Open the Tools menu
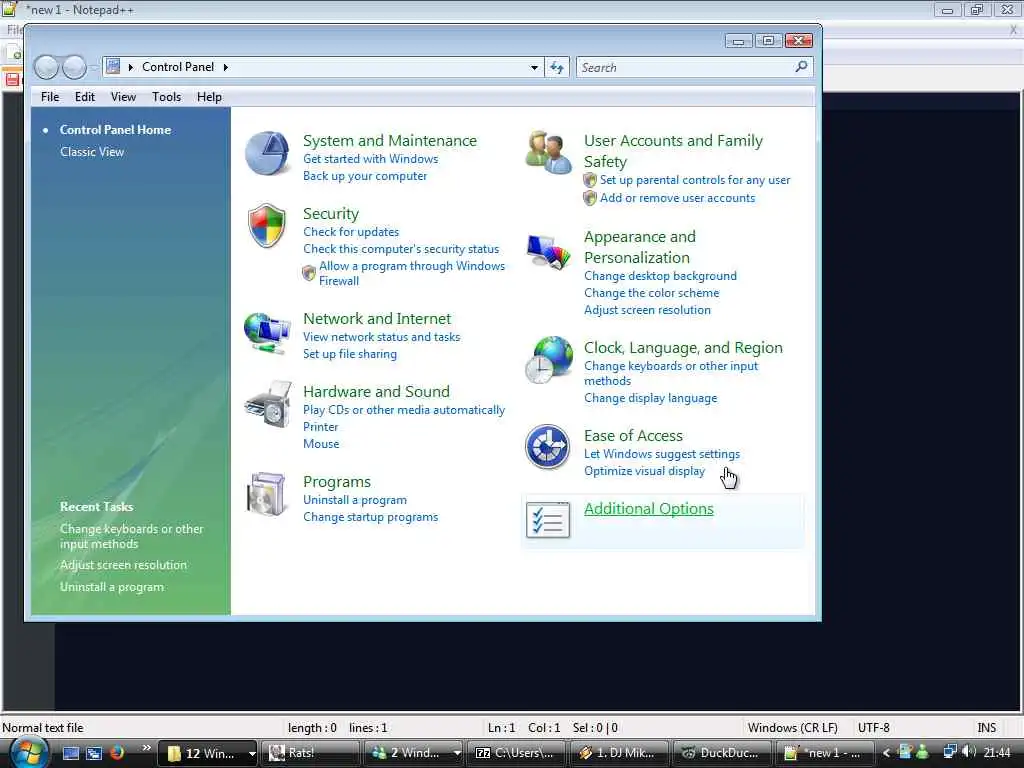The height and width of the screenshot is (768, 1024). click(x=166, y=97)
